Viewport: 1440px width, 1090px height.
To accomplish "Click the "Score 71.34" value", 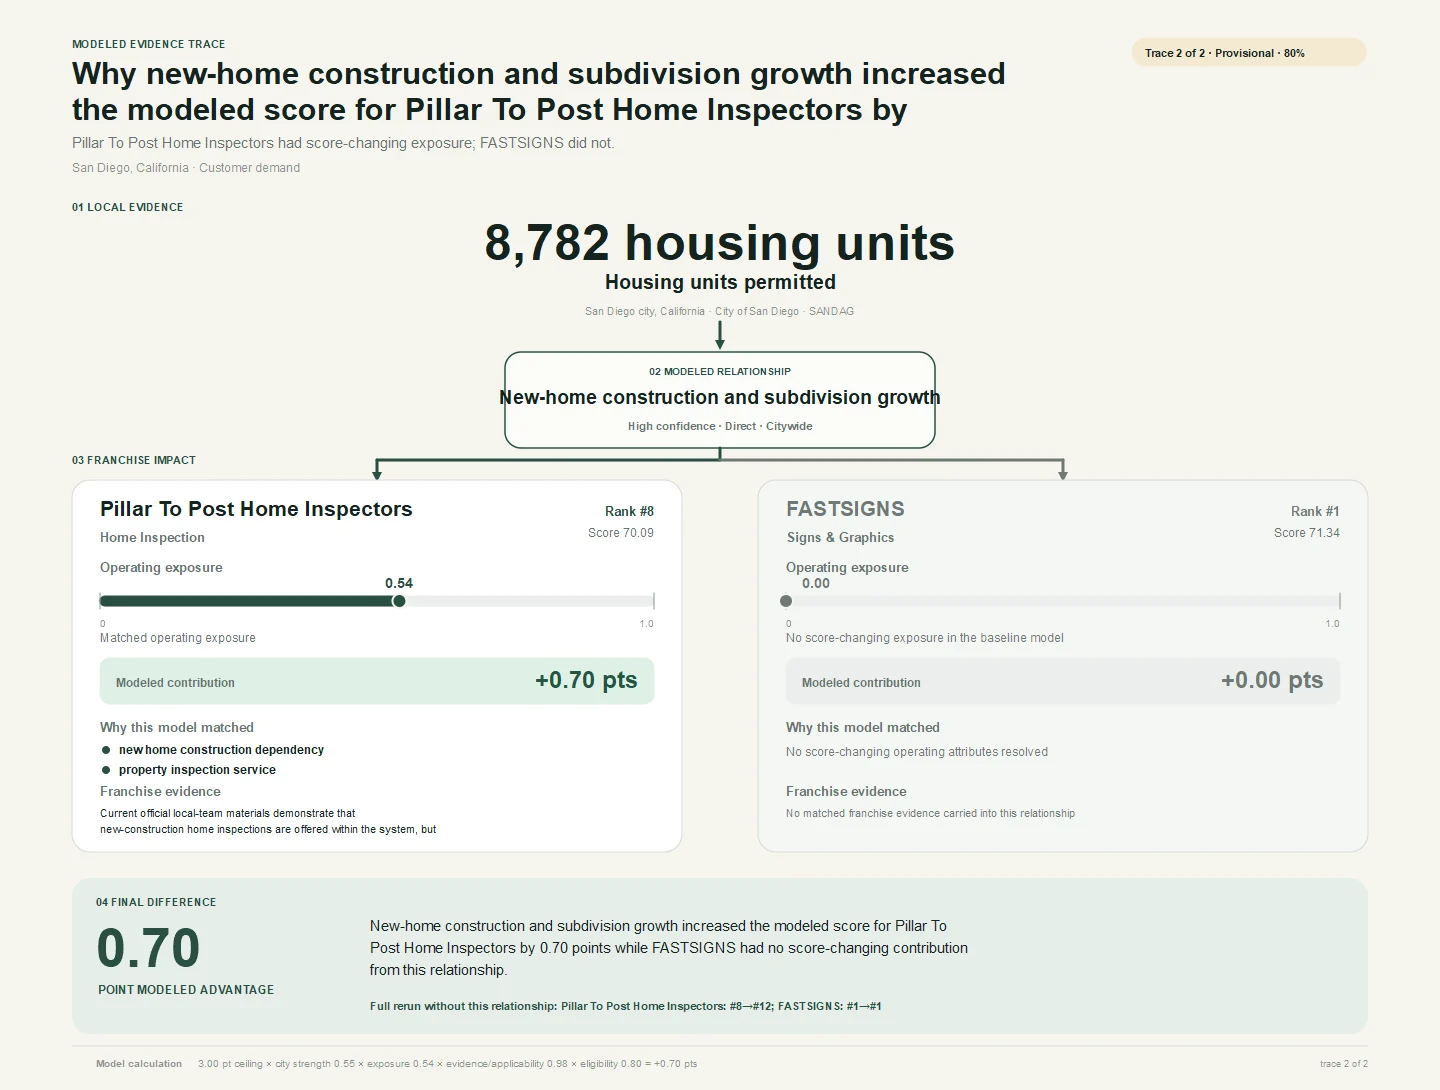I will (1307, 533).
